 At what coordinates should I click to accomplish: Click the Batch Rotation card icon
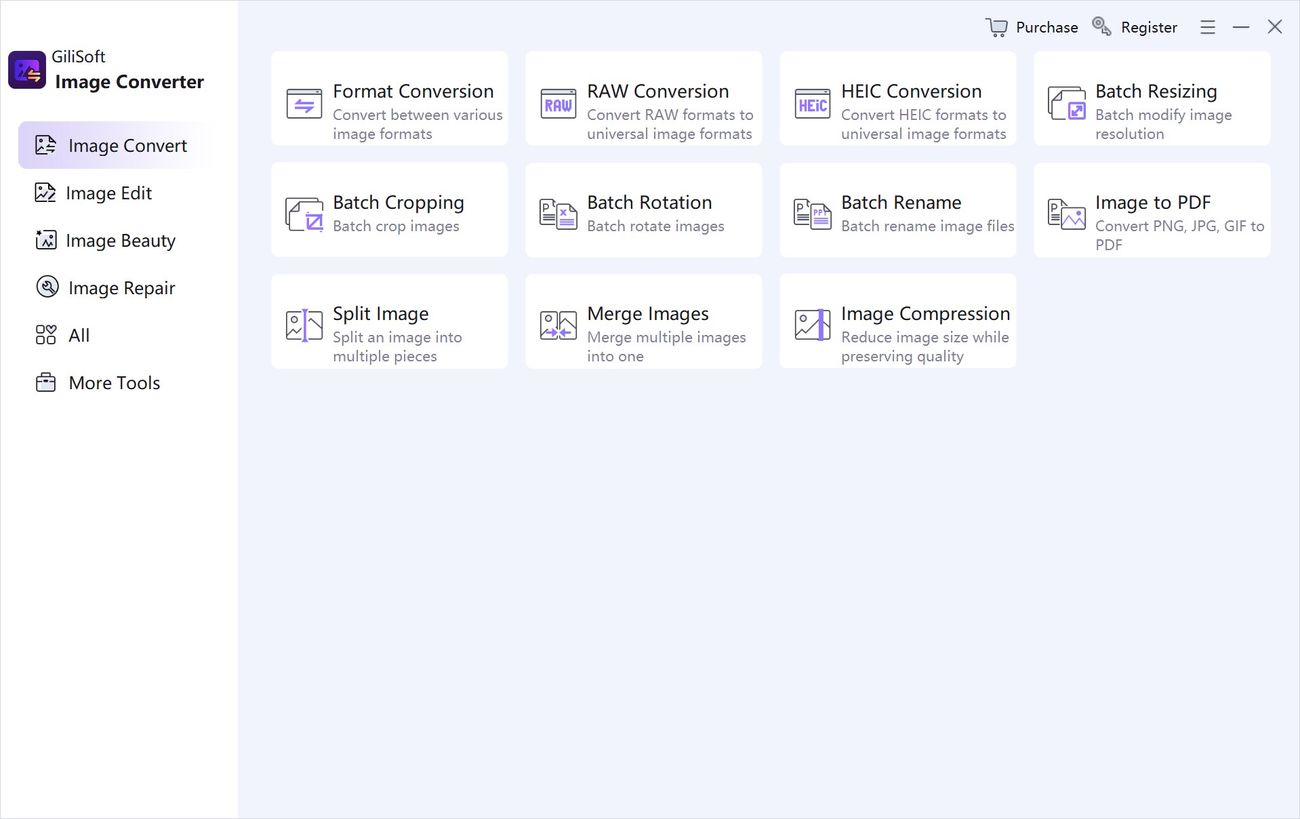click(558, 214)
